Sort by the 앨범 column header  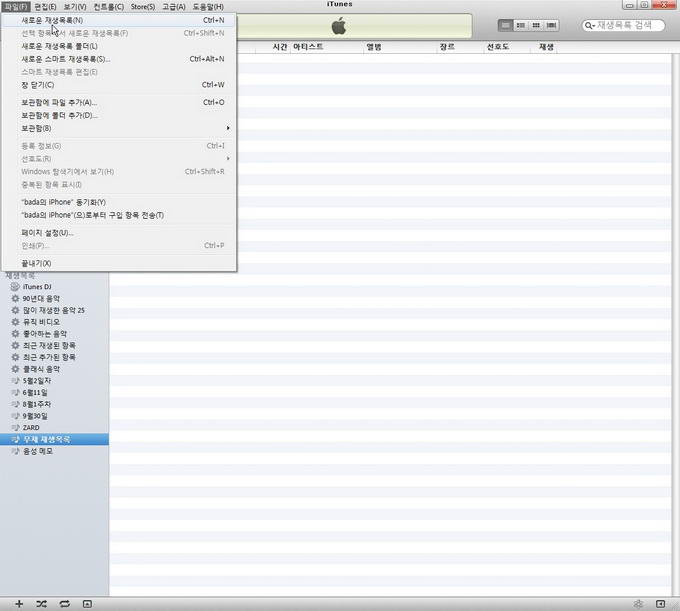(x=400, y=47)
